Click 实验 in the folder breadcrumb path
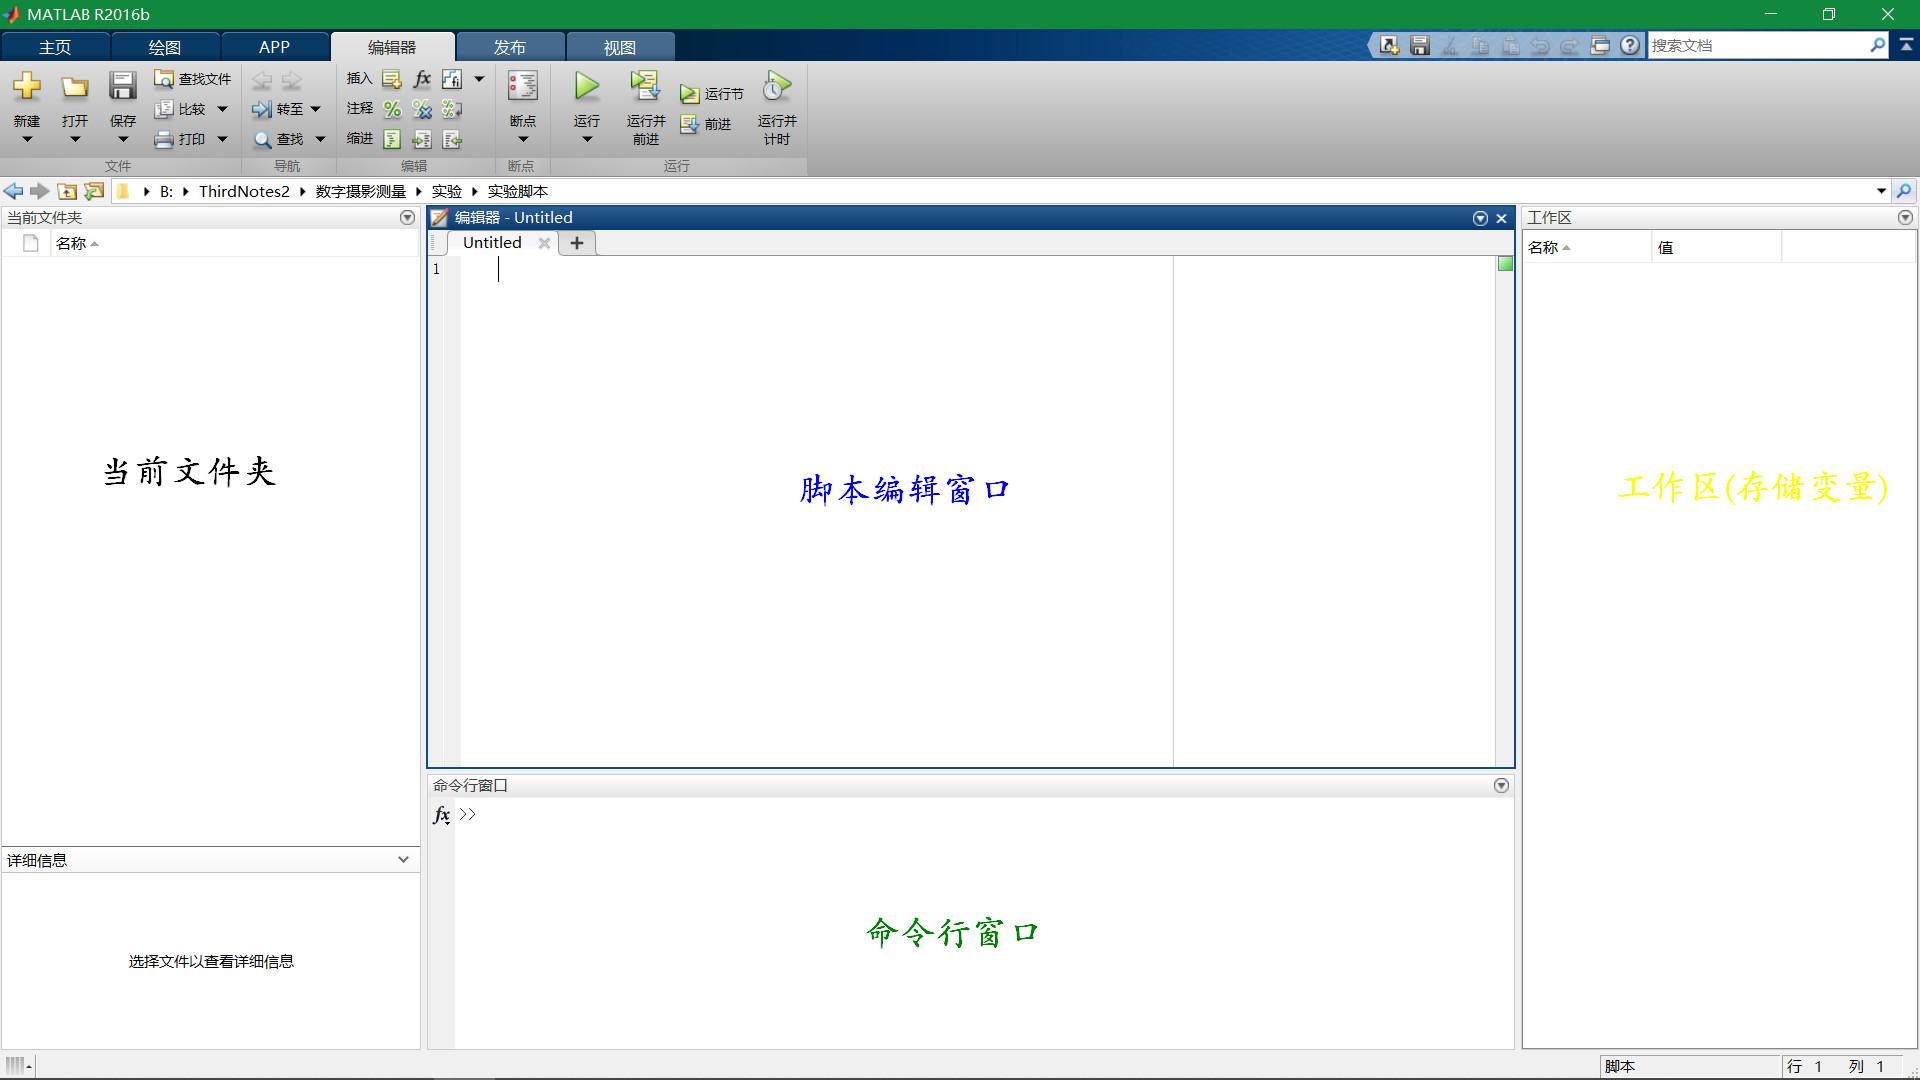Image resolution: width=1920 pixels, height=1080 pixels. click(x=446, y=191)
